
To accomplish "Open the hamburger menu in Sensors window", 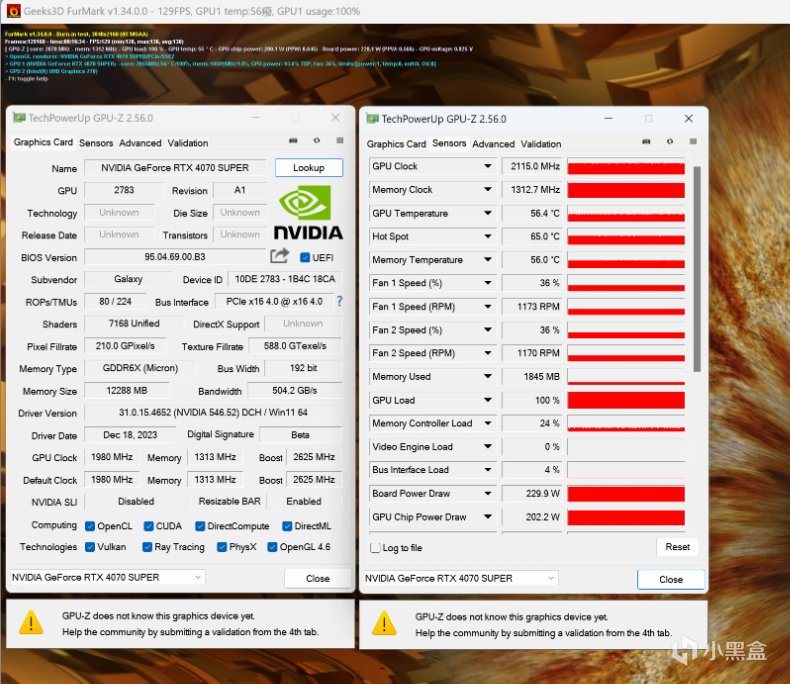I will (693, 142).
